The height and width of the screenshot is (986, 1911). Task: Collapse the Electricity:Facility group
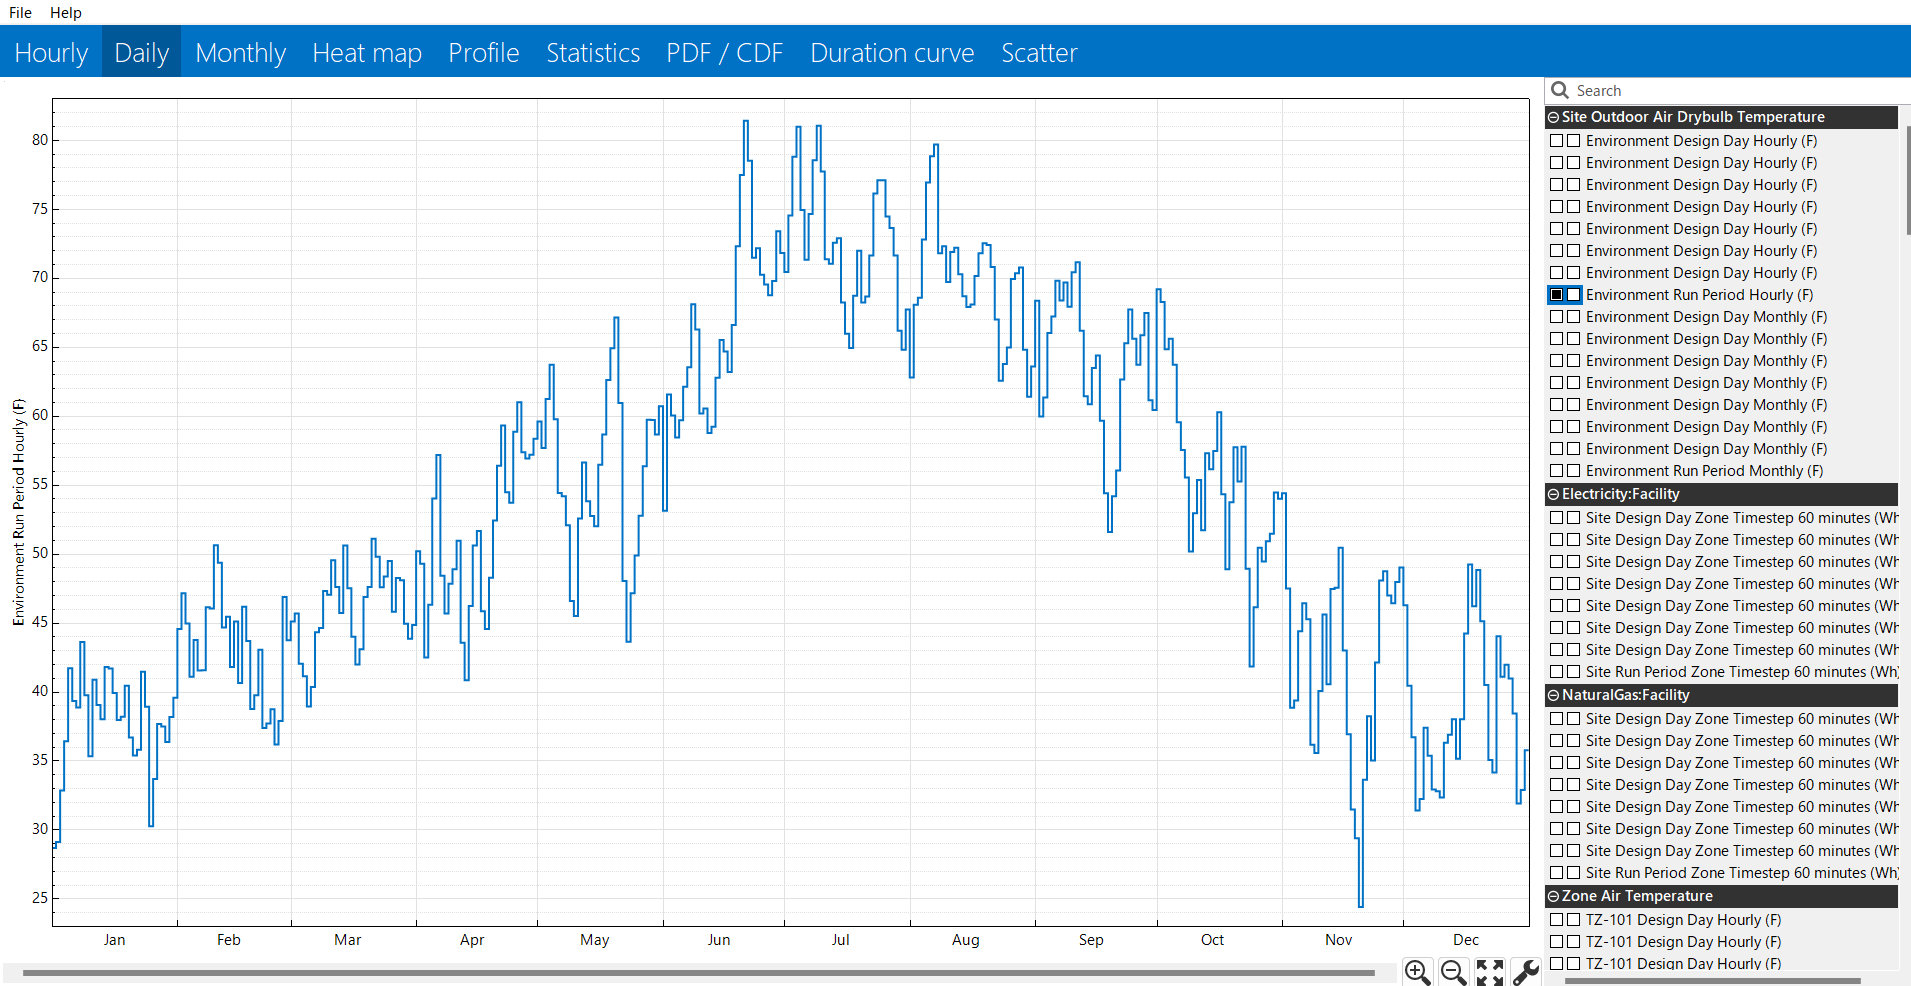[1554, 494]
